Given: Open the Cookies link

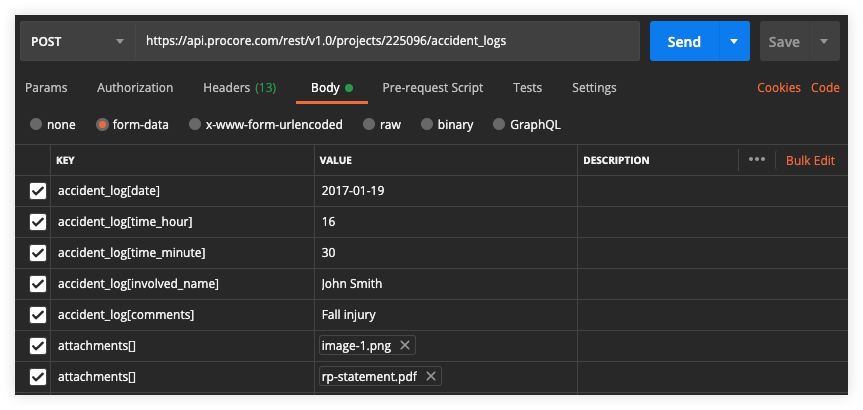Looking at the screenshot, I should click(778, 88).
